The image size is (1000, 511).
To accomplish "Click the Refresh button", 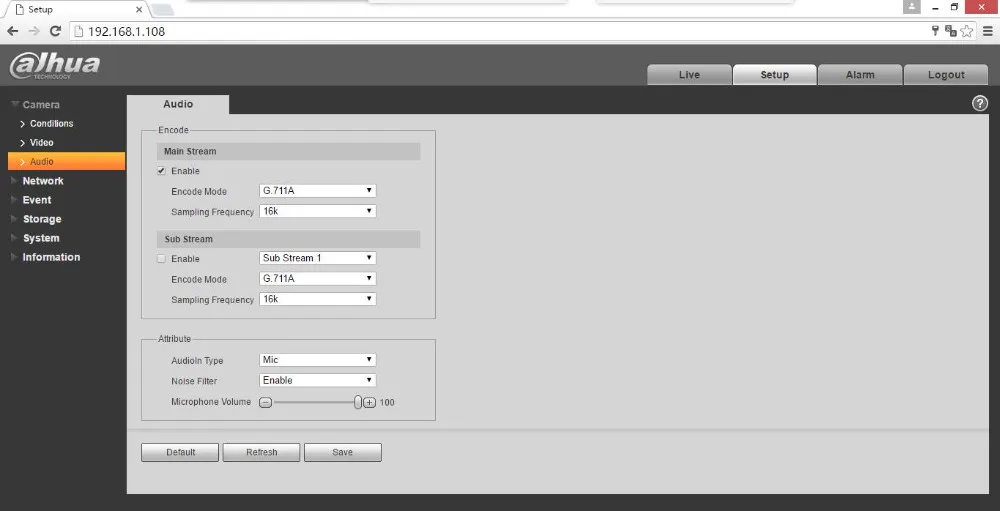I will pos(261,452).
